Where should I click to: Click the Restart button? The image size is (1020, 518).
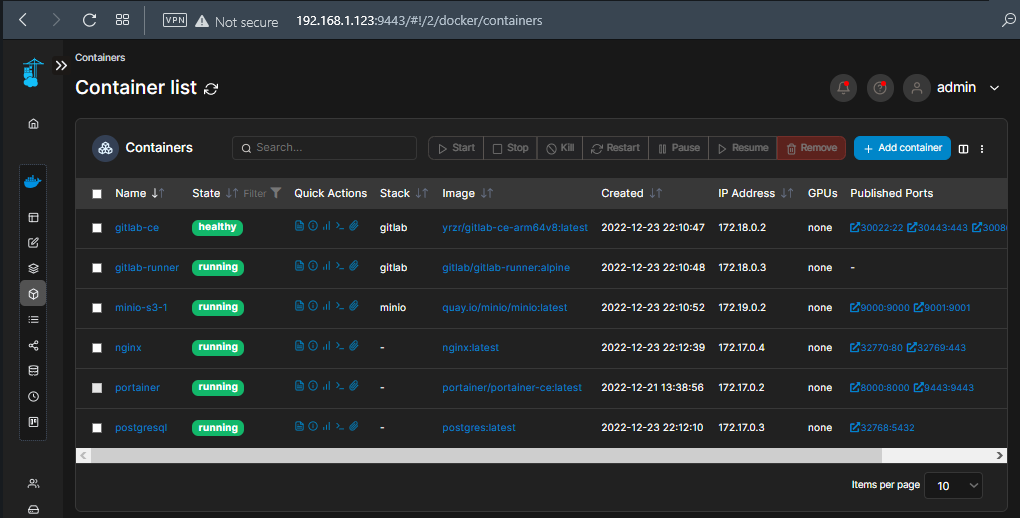615,148
